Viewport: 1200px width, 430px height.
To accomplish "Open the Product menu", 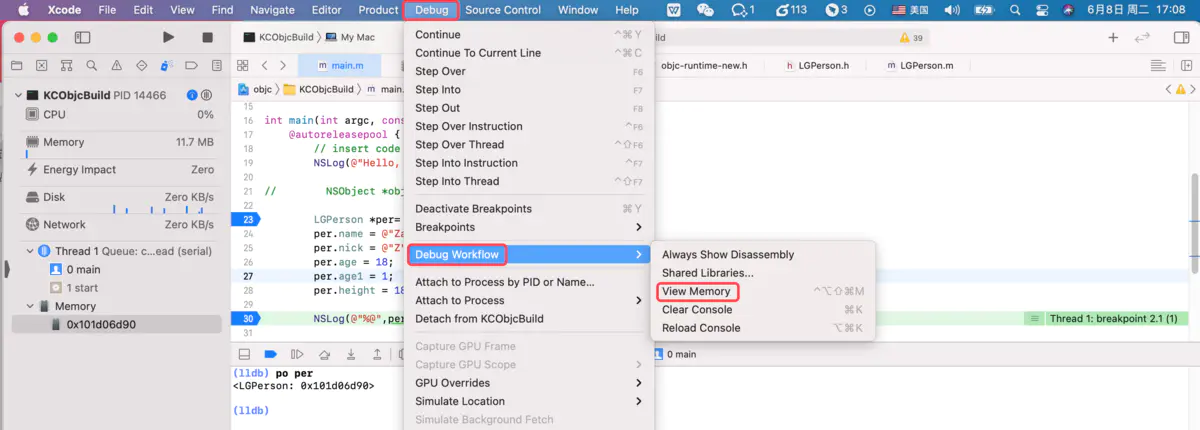I will pyautogui.click(x=378, y=10).
